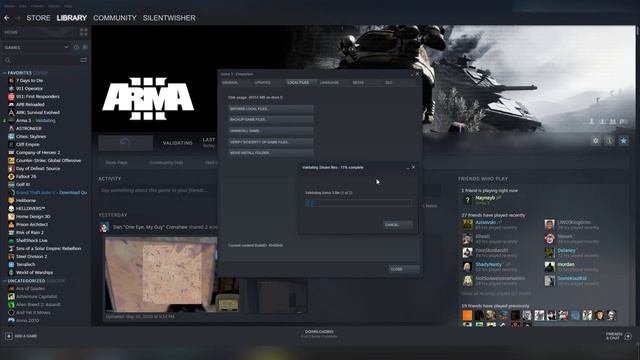The width and height of the screenshot is (640, 360).
Task: Go back with the navigation arrow
Action: coord(7,18)
